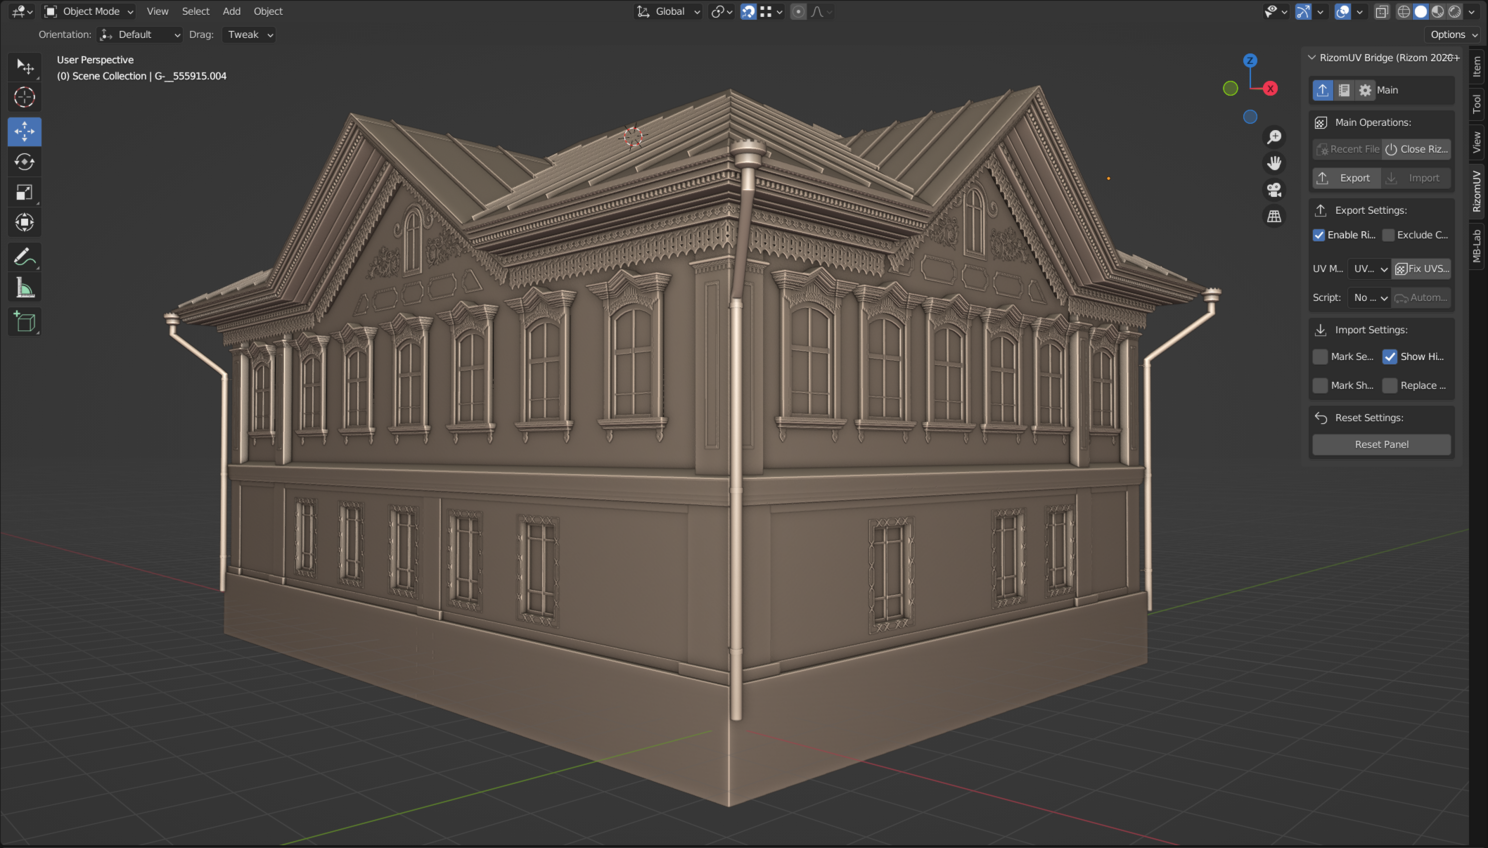
Task: Toggle the camera view icon
Action: pos(1274,190)
